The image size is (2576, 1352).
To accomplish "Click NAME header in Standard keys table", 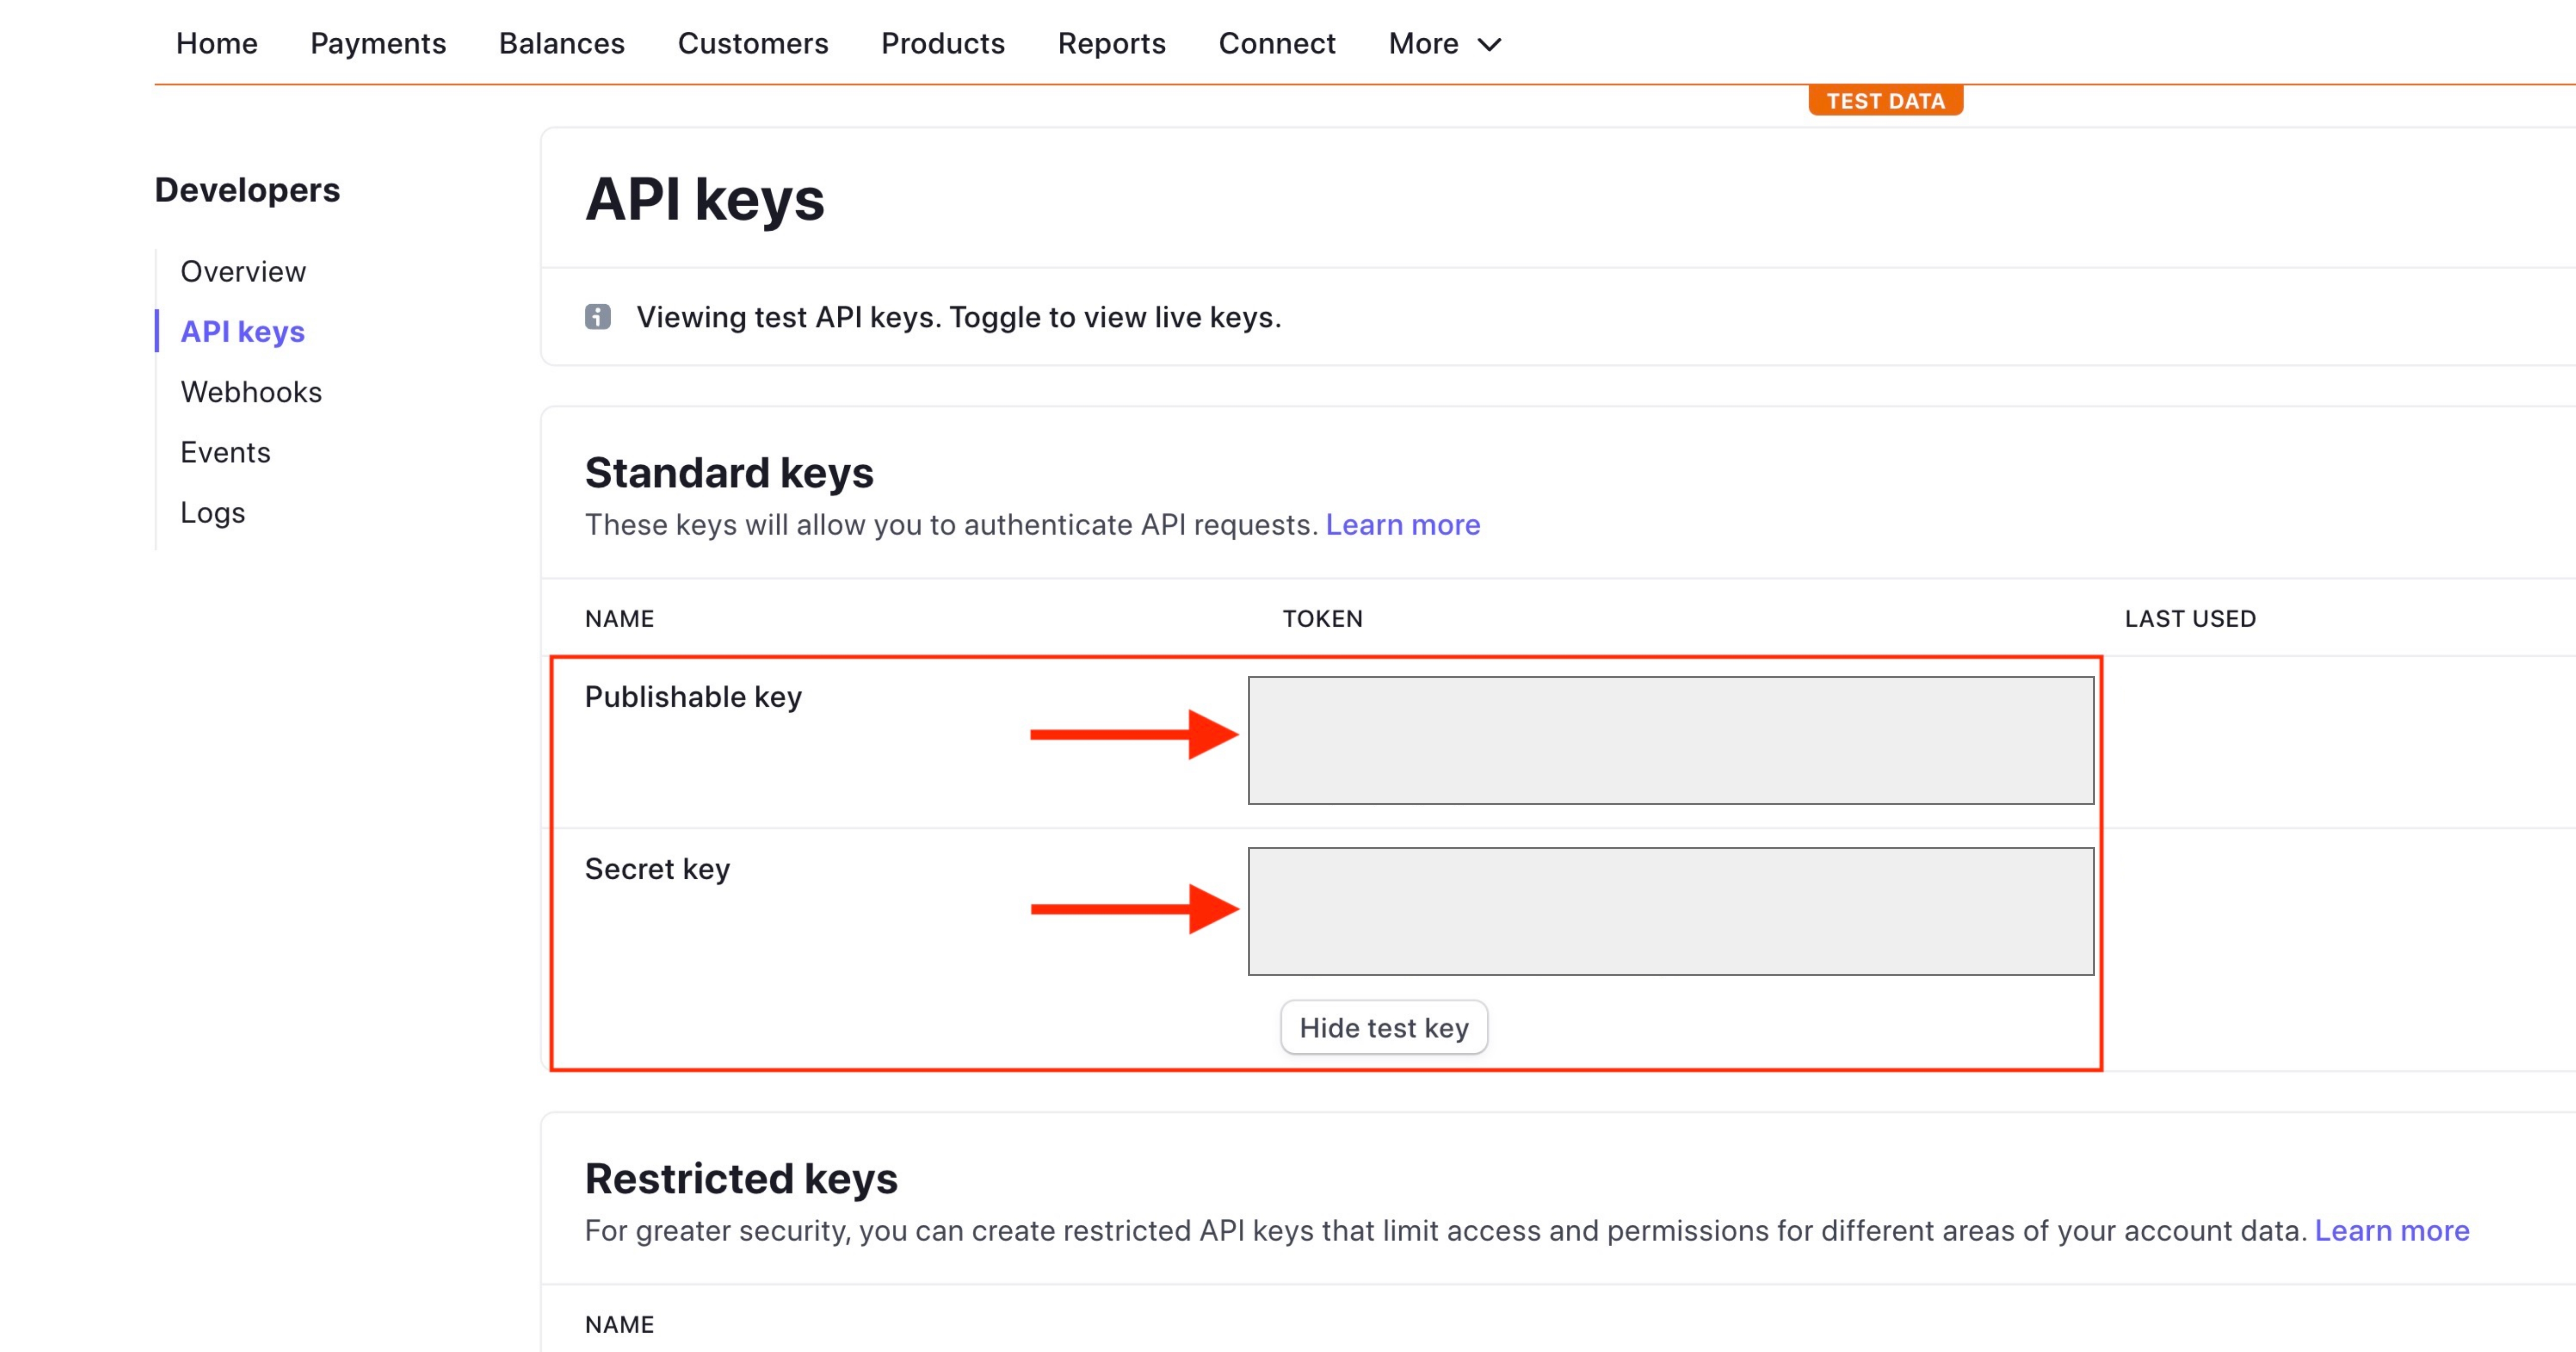I will click(619, 619).
